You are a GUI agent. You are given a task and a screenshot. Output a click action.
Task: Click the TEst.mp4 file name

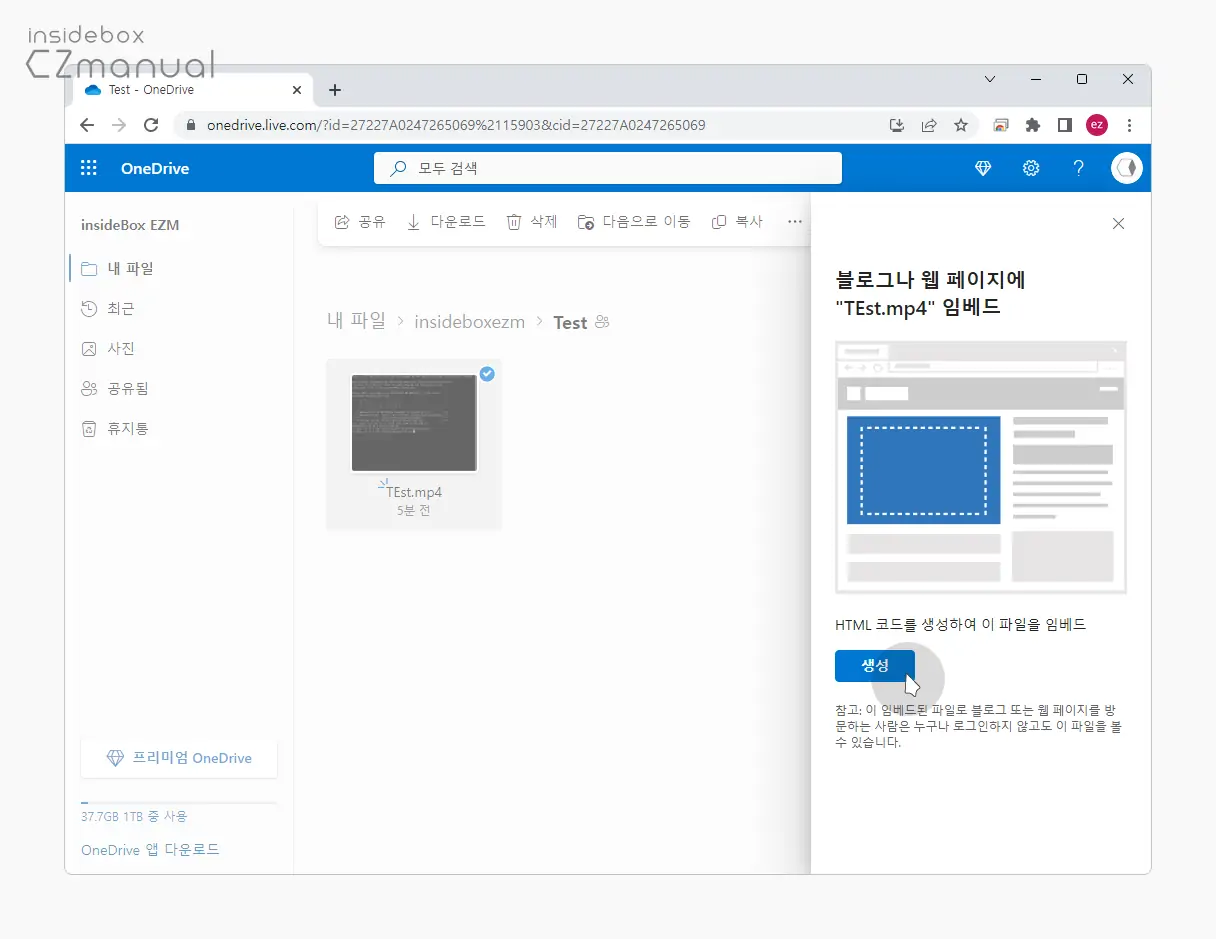(414, 492)
